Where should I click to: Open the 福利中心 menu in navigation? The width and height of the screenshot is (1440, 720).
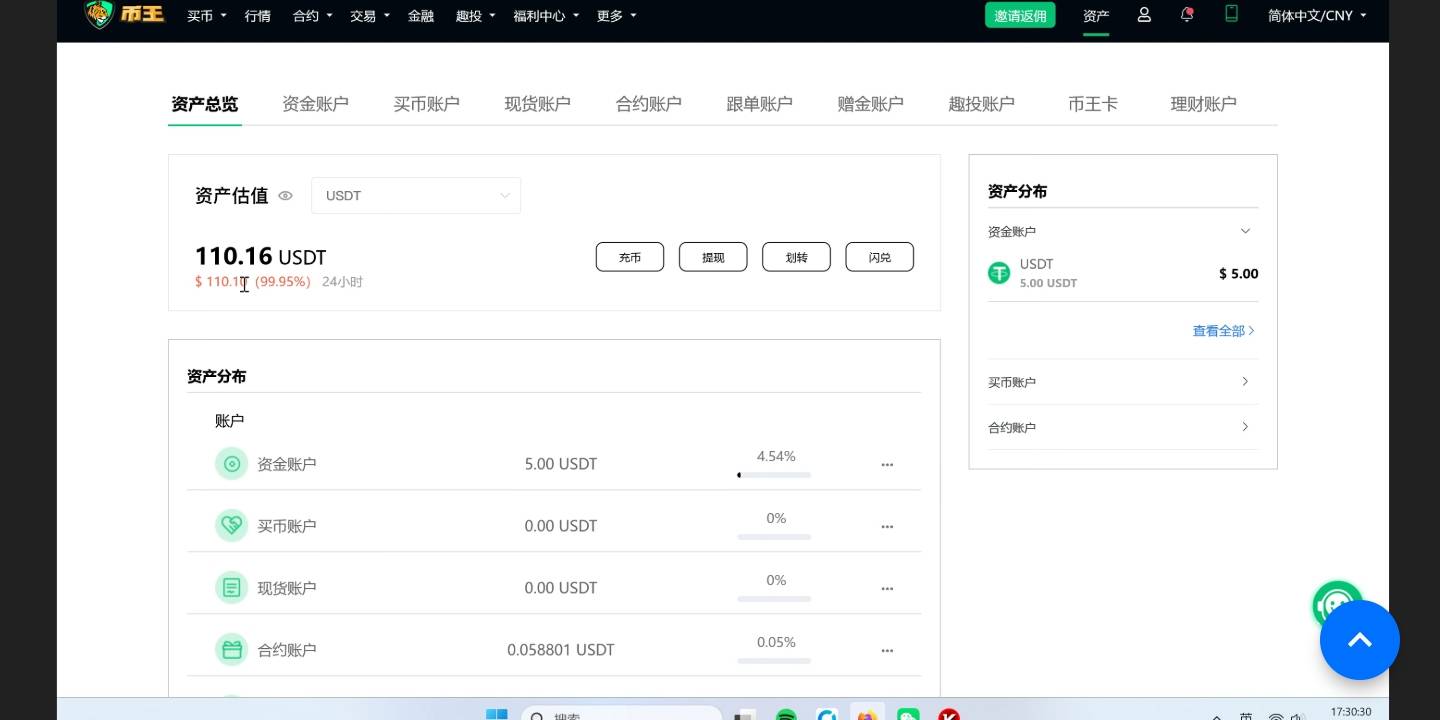[x=546, y=16]
